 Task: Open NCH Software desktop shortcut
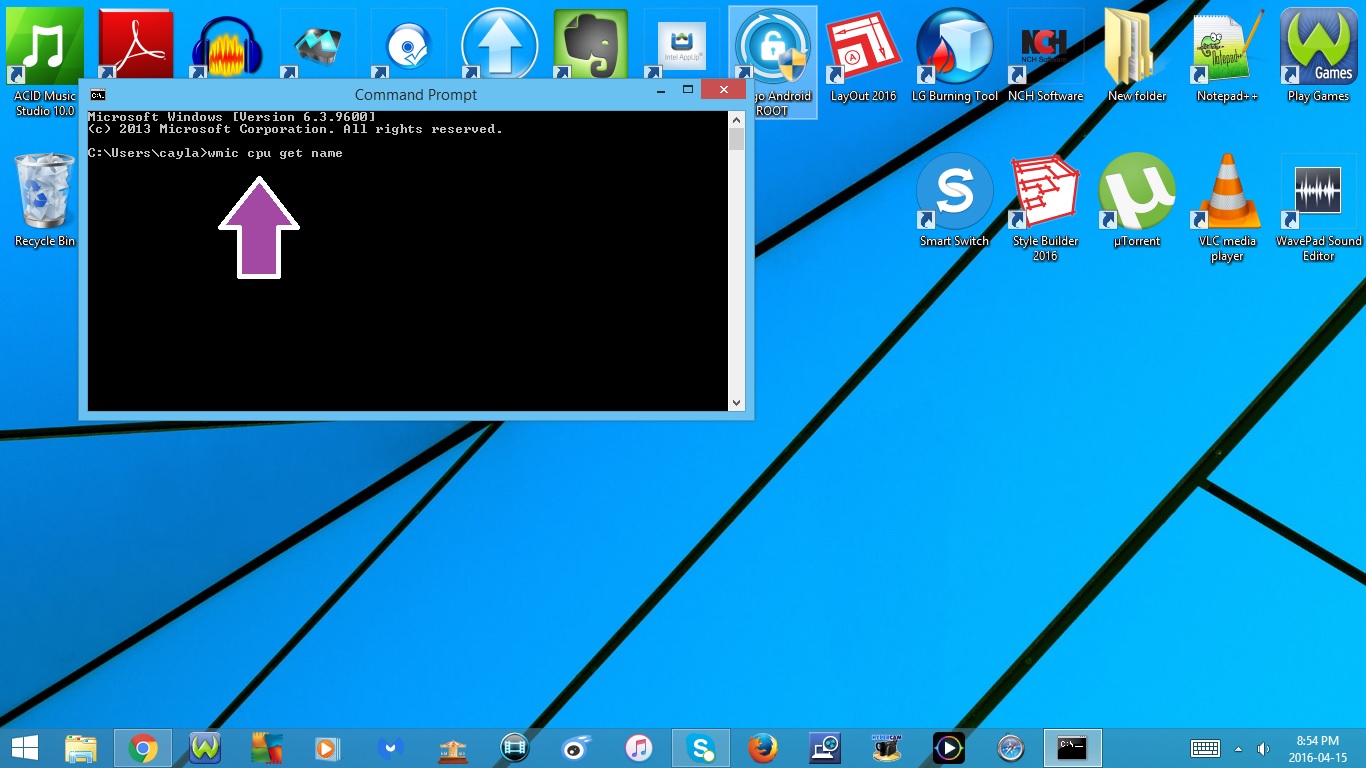1046,55
